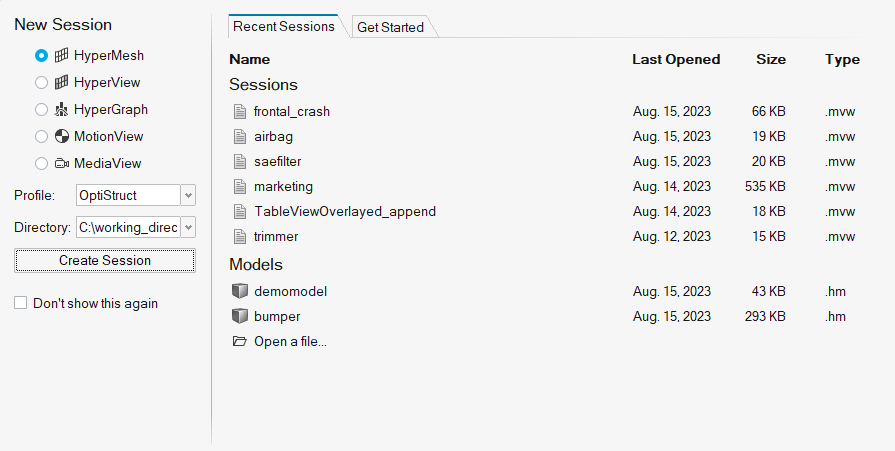Screen dimensions: 895x451
Task: Click the bumper model cube icon
Action: (x=239, y=316)
